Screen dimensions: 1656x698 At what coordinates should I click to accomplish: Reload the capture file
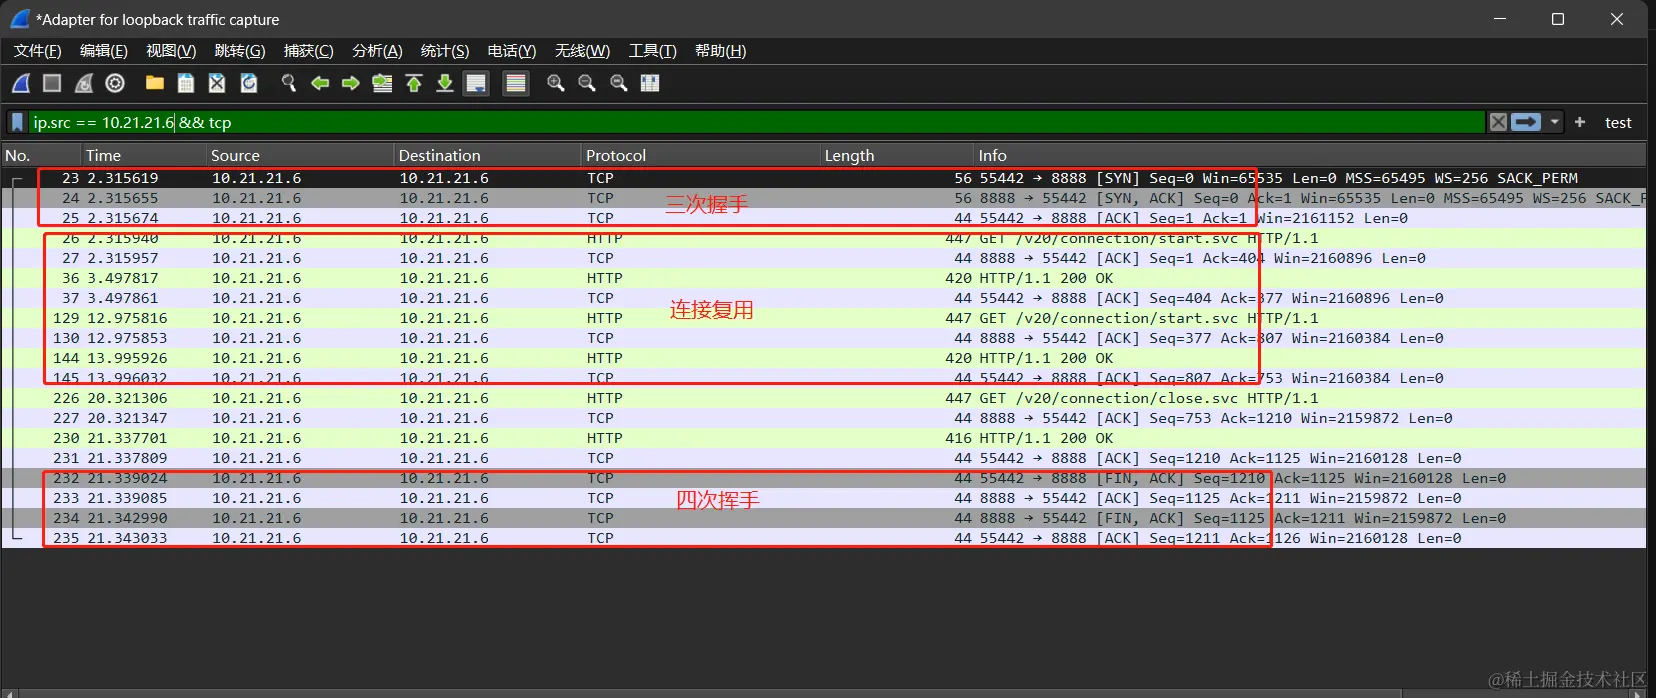click(249, 83)
